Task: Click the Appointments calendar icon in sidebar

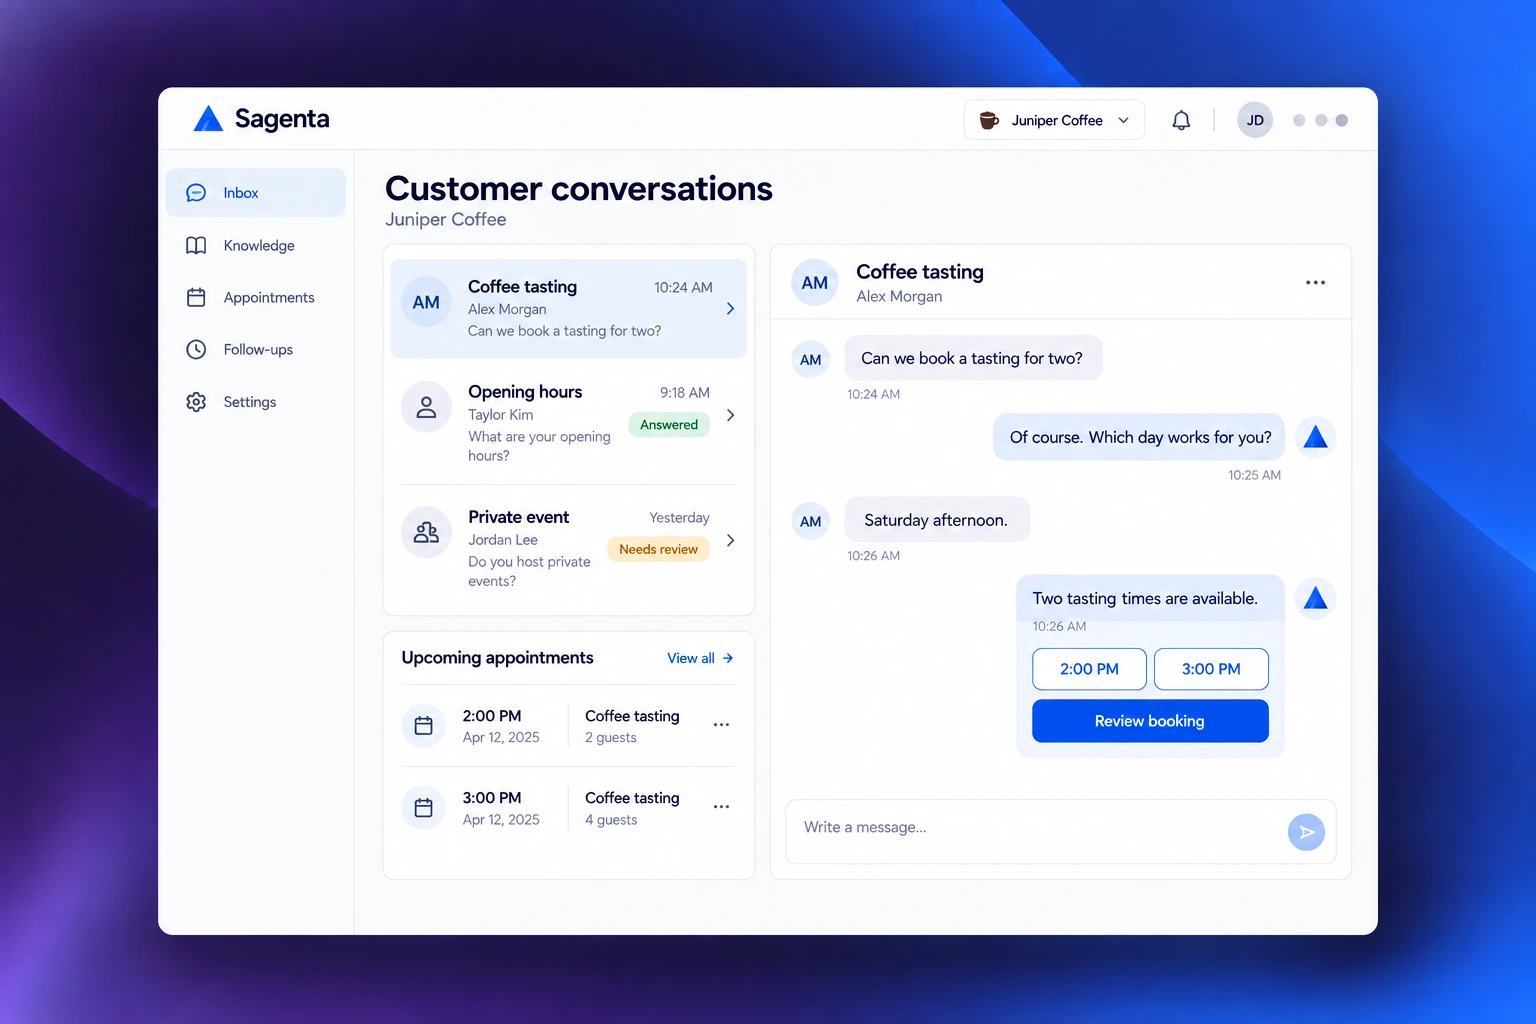Action: pos(196,297)
